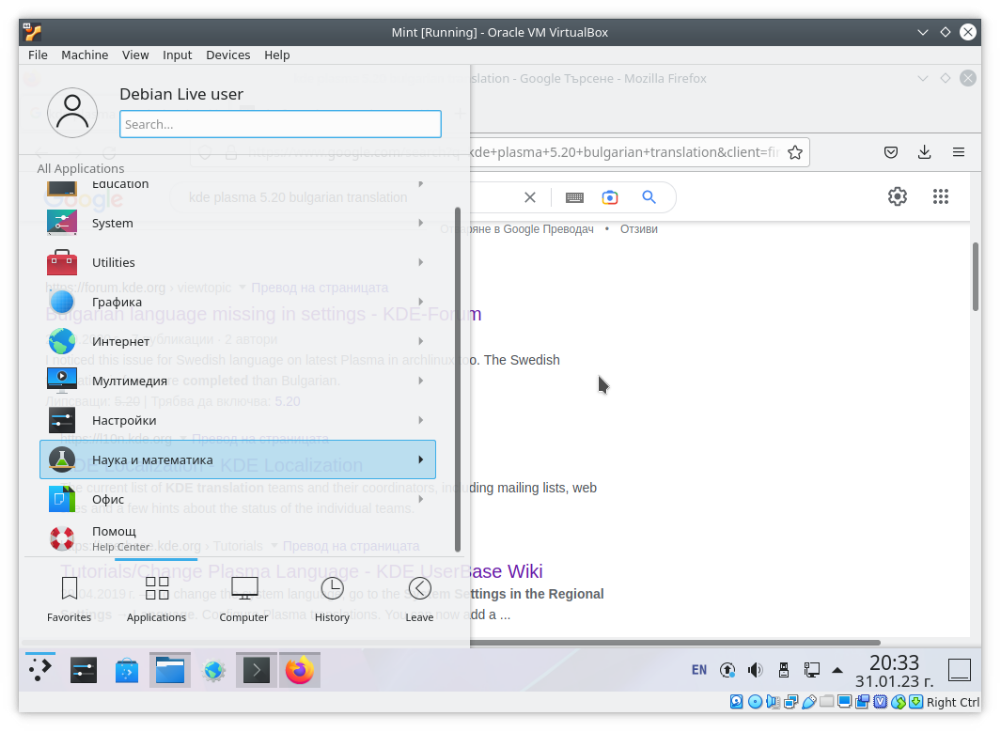Expand arrow next to Интернет

click(x=420, y=341)
